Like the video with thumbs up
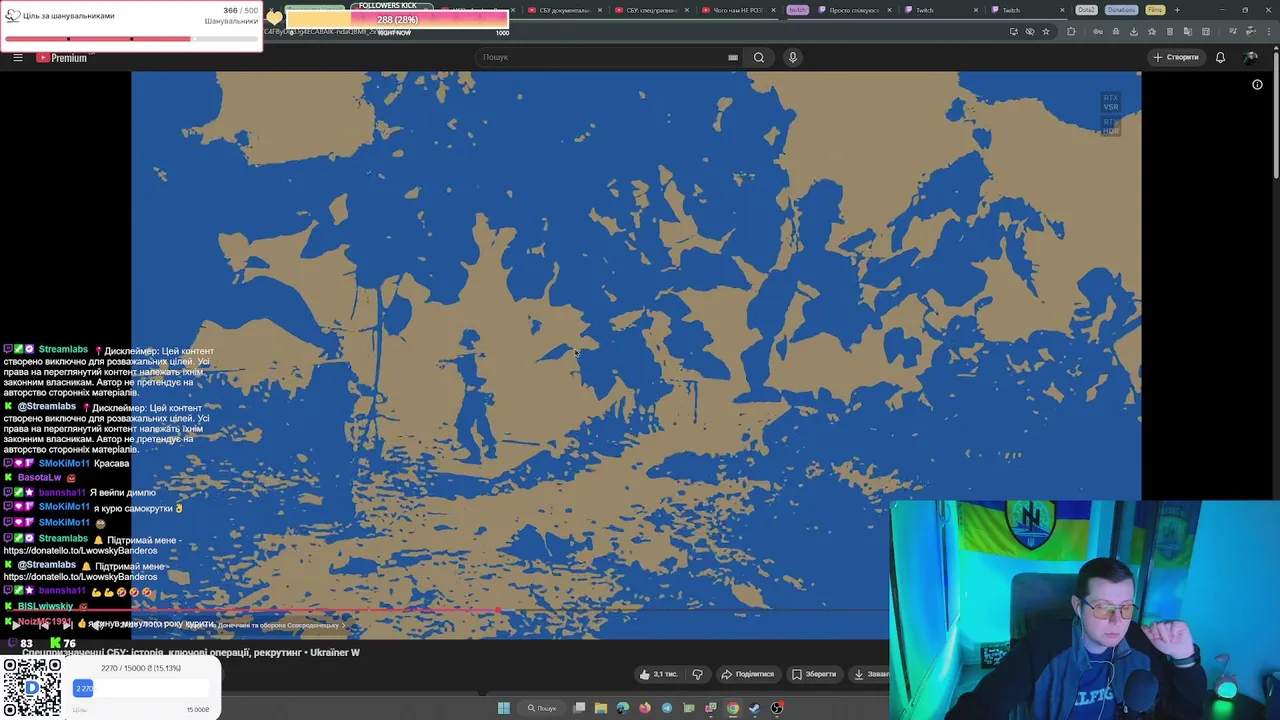1280x720 pixels. click(x=658, y=674)
